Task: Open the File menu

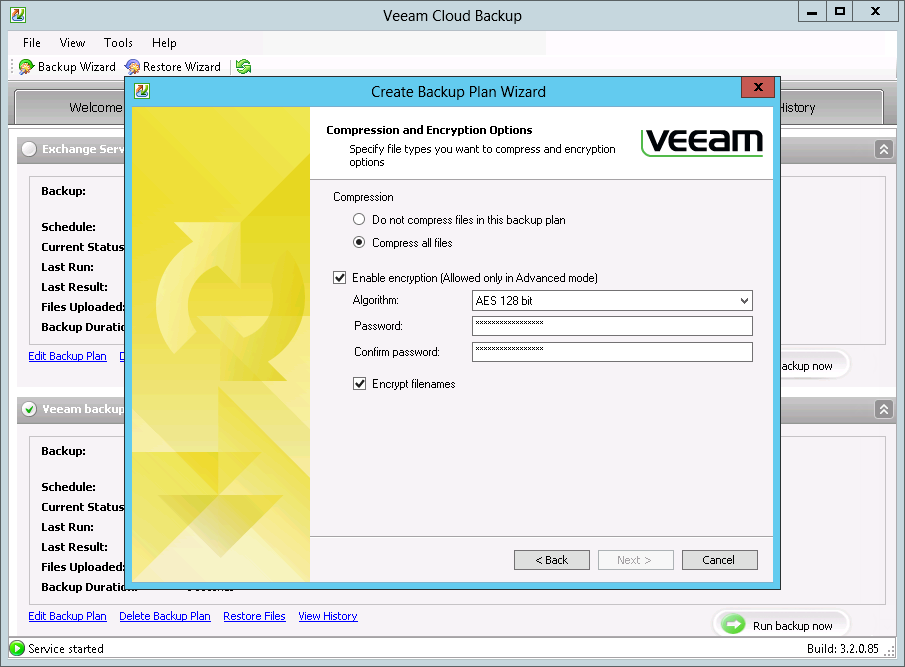Action: coord(32,43)
